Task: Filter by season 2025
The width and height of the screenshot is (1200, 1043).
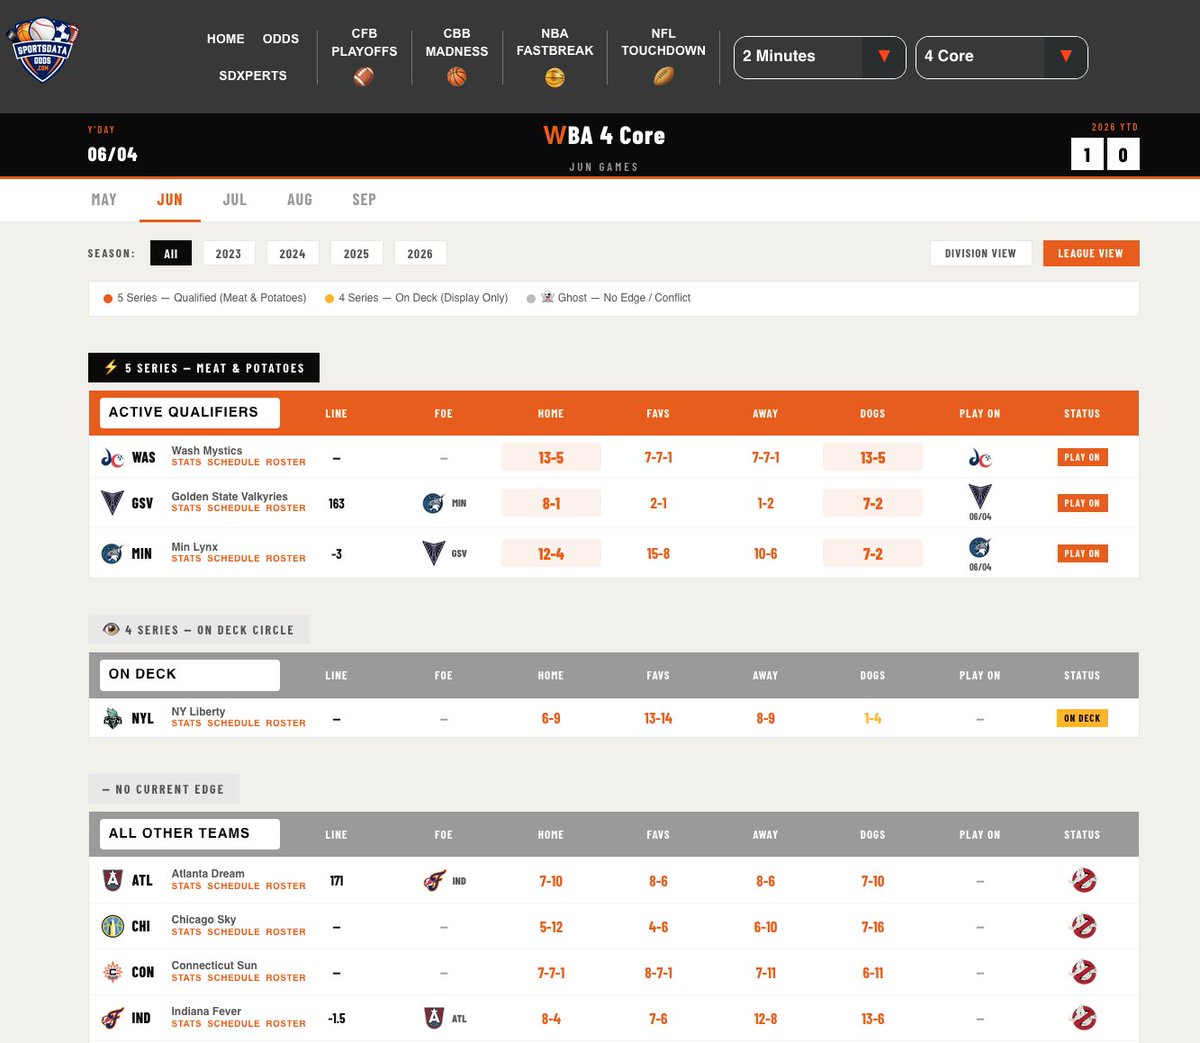Action: coord(357,254)
